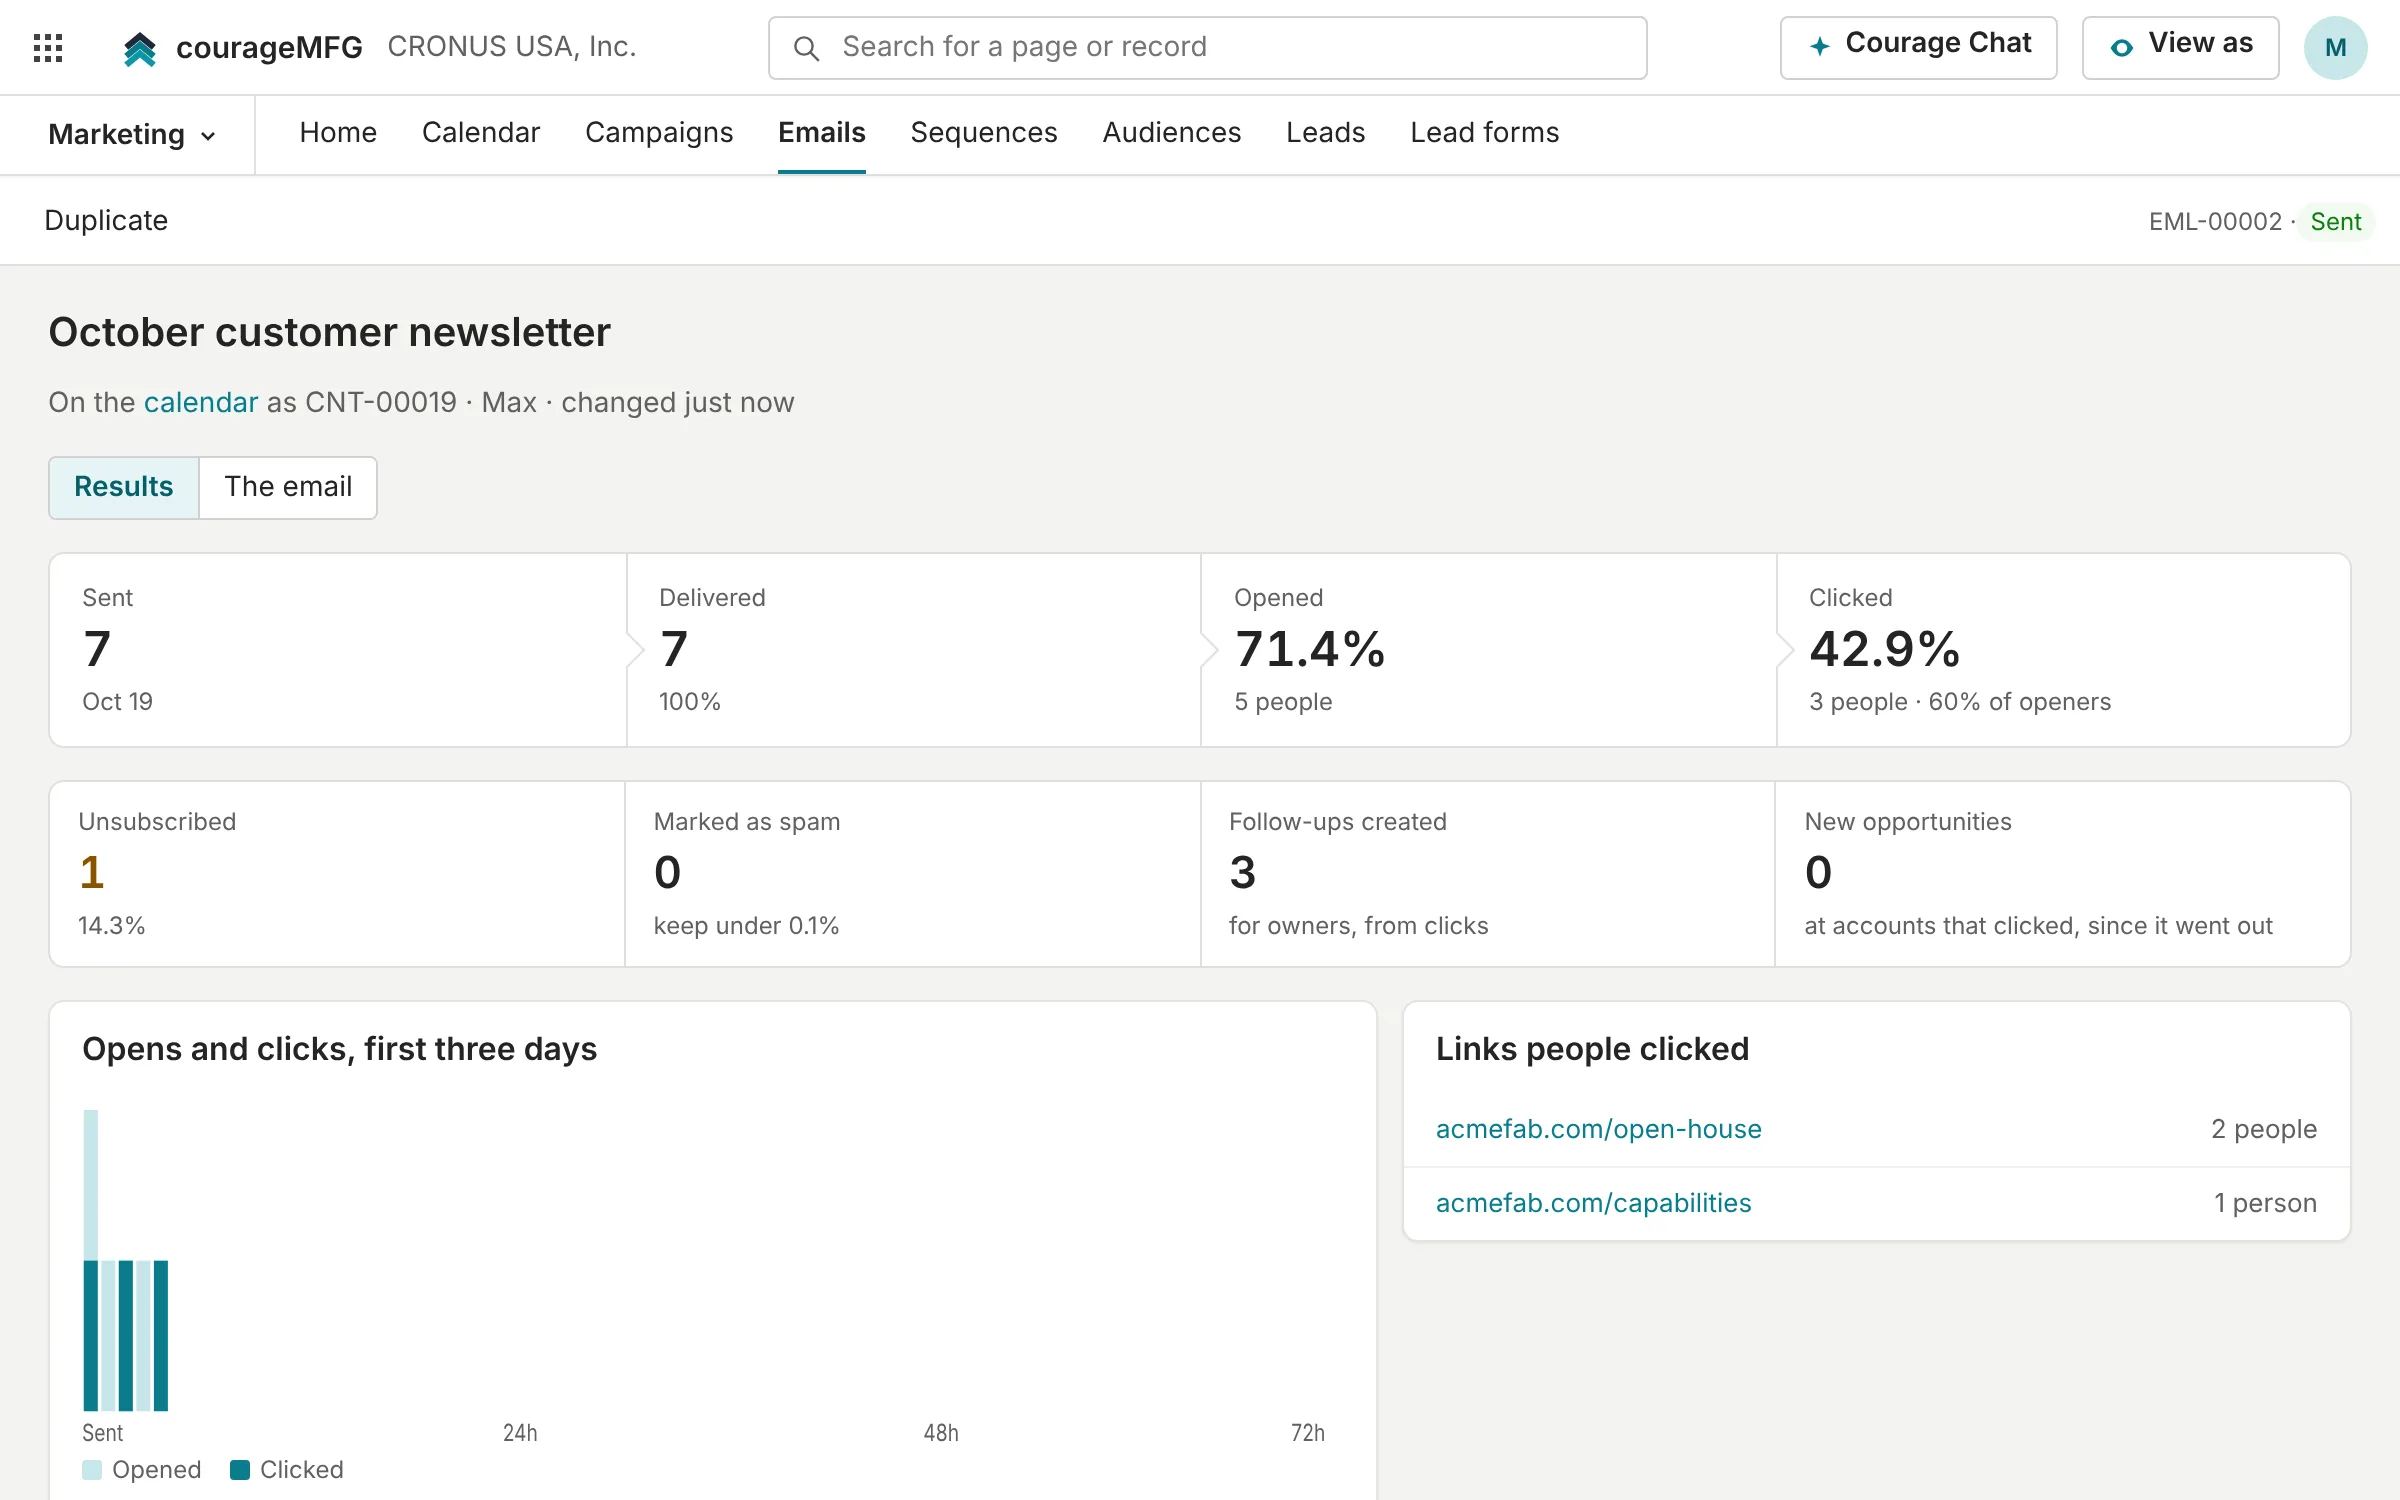Screen dimensions: 2400x1500
Task: Click the Unsubscribed count 1
Action: point(92,873)
